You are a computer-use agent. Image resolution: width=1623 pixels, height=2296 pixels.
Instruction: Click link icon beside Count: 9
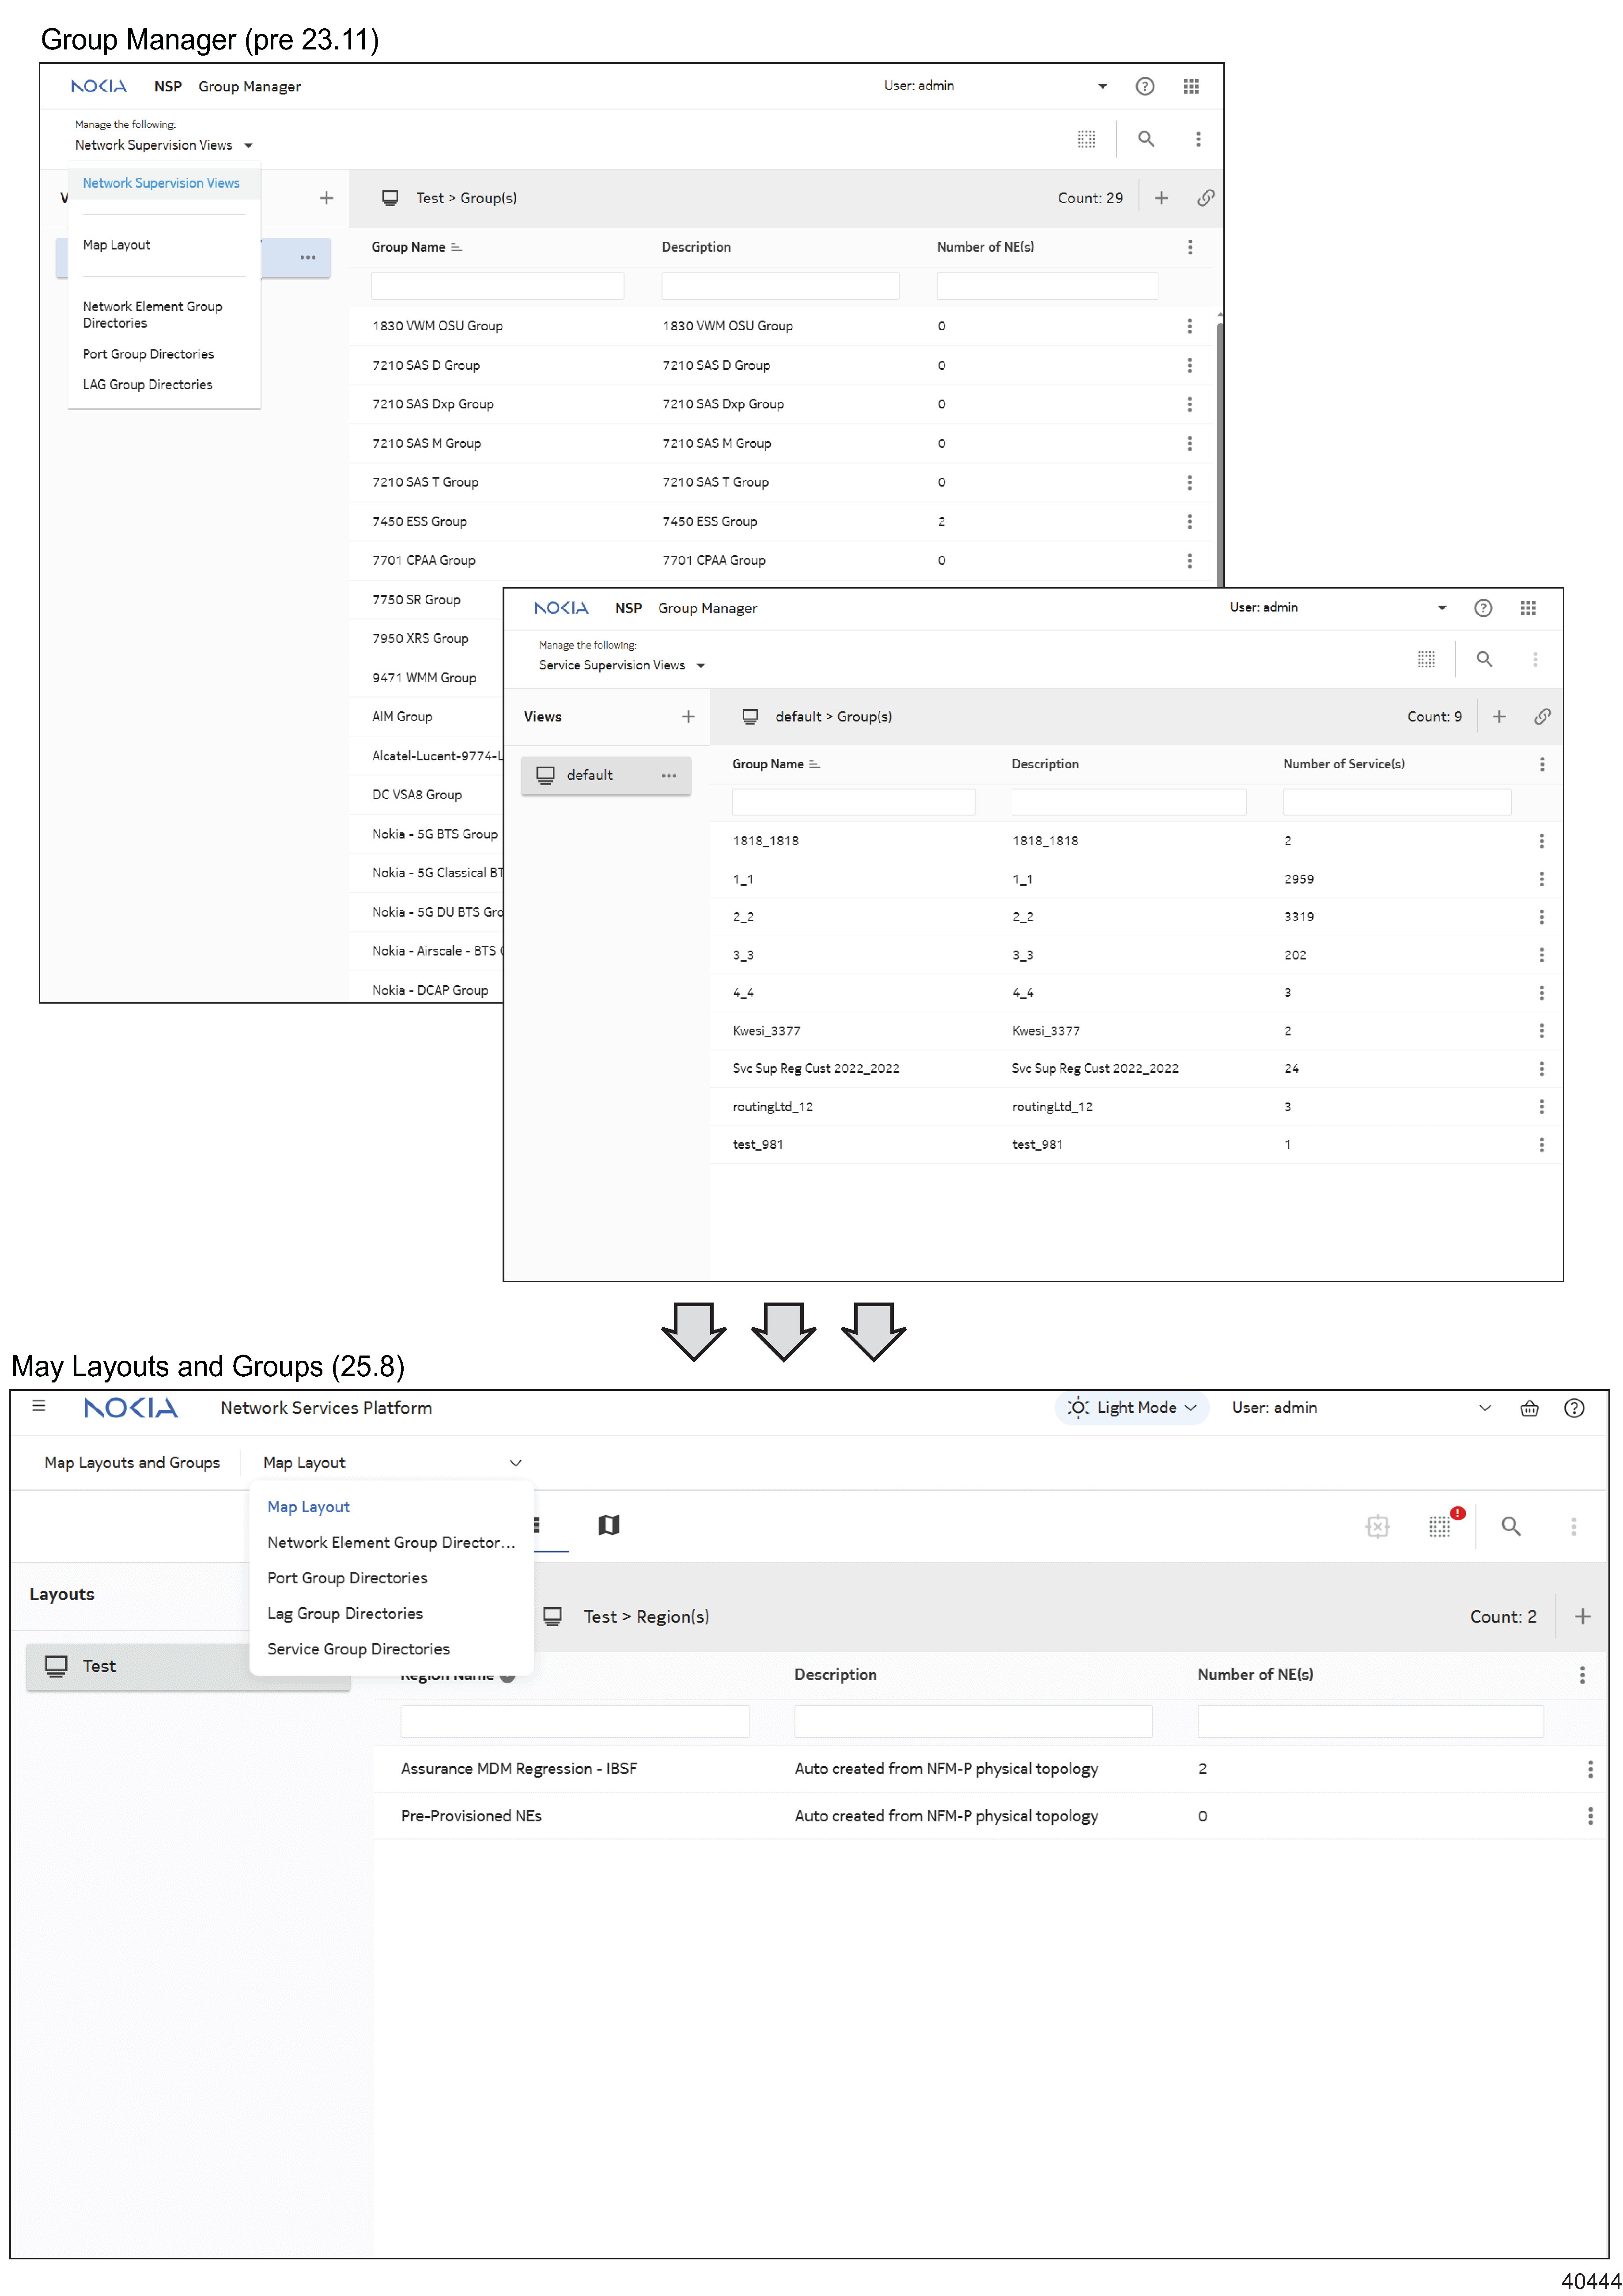coord(1542,716)
